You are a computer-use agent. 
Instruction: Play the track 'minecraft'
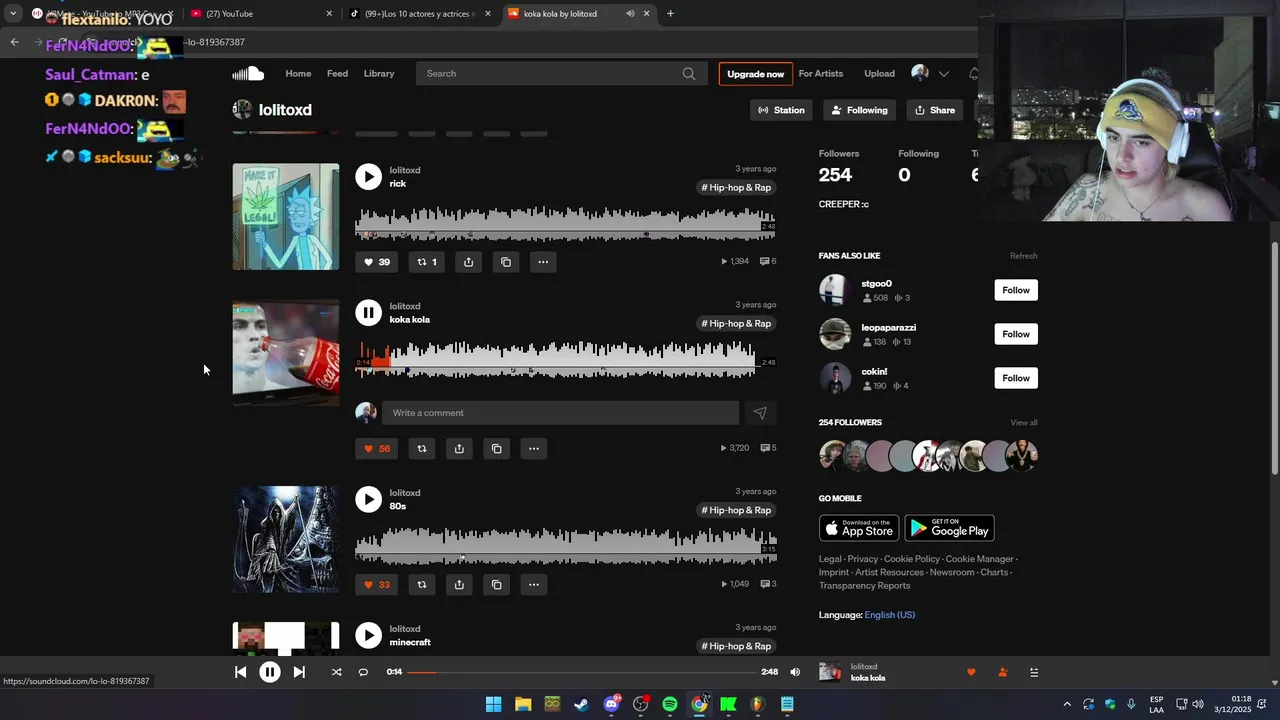pos(368,636)
